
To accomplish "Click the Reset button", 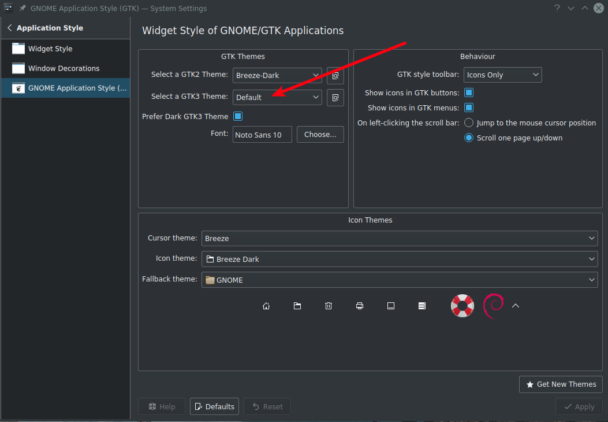I will coord(267,406).
